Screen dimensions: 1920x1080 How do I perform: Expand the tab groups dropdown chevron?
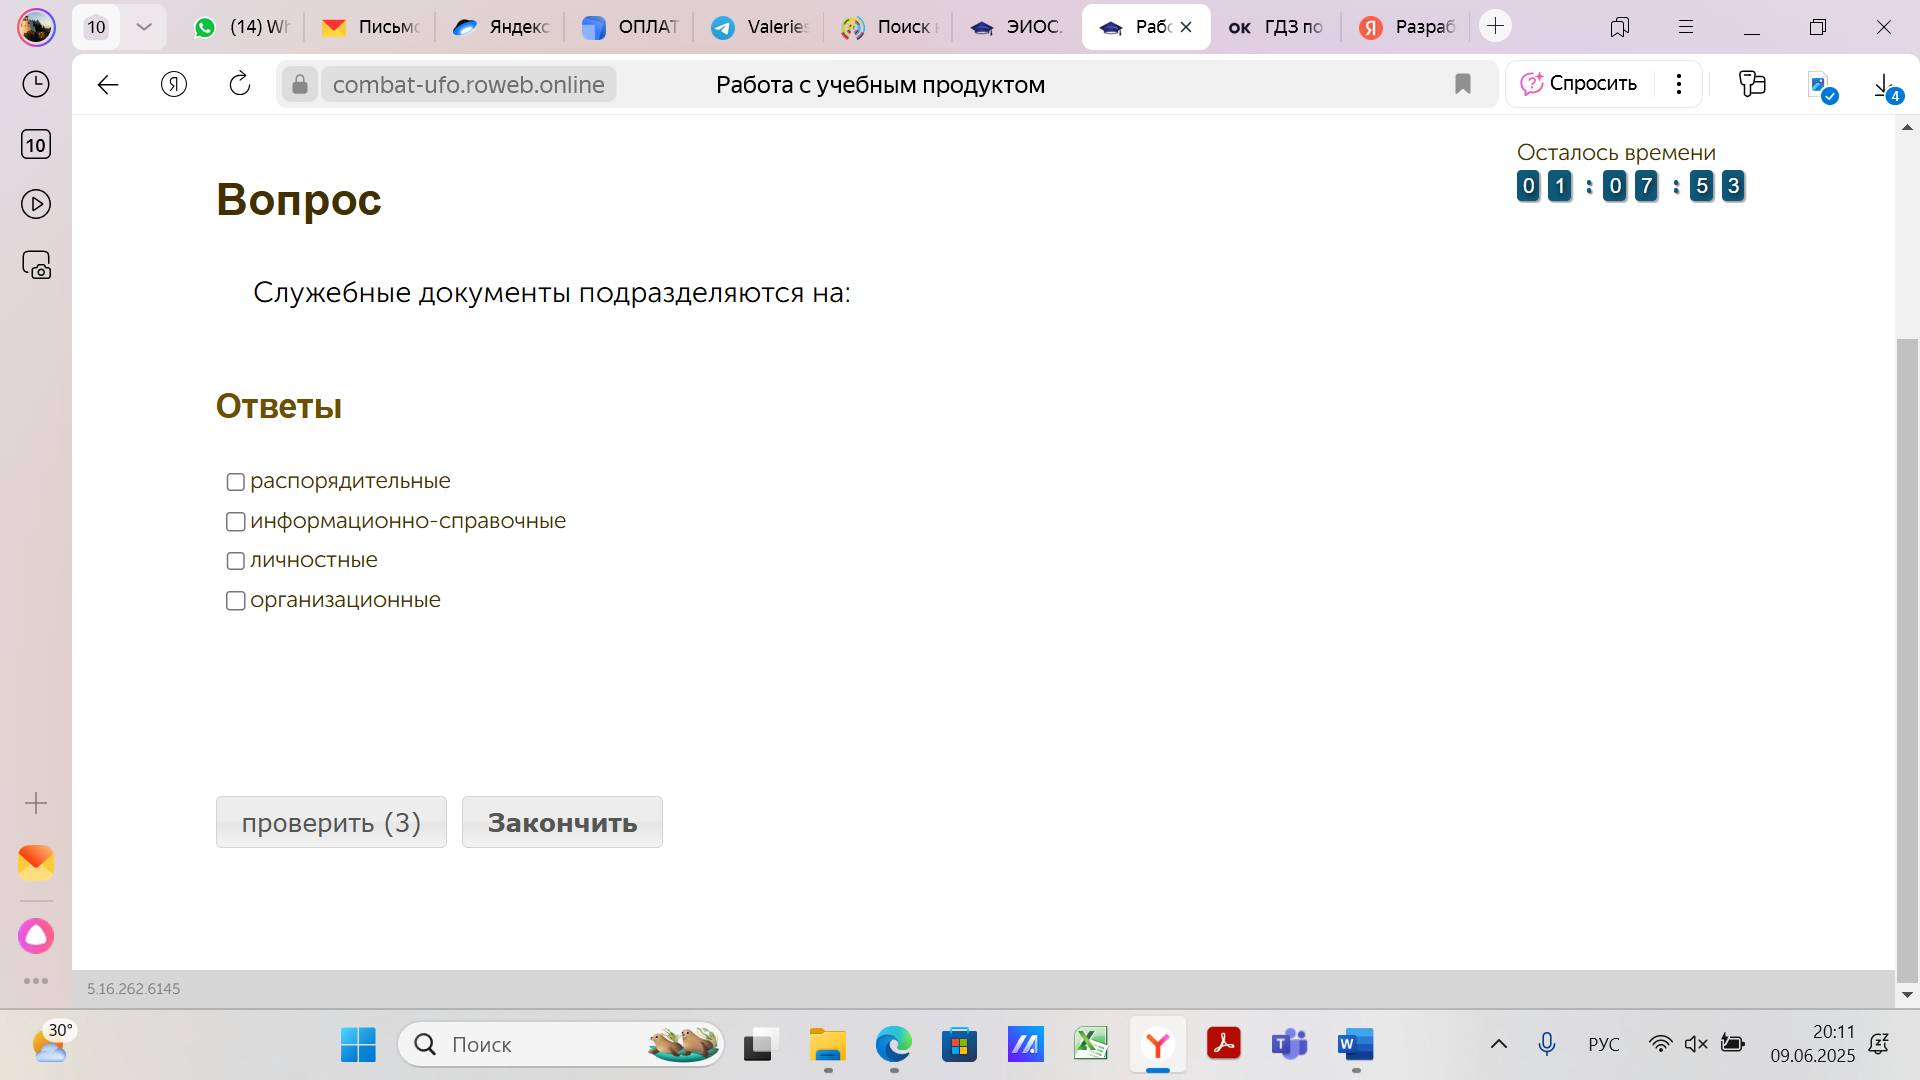click(x=144, y=27)
